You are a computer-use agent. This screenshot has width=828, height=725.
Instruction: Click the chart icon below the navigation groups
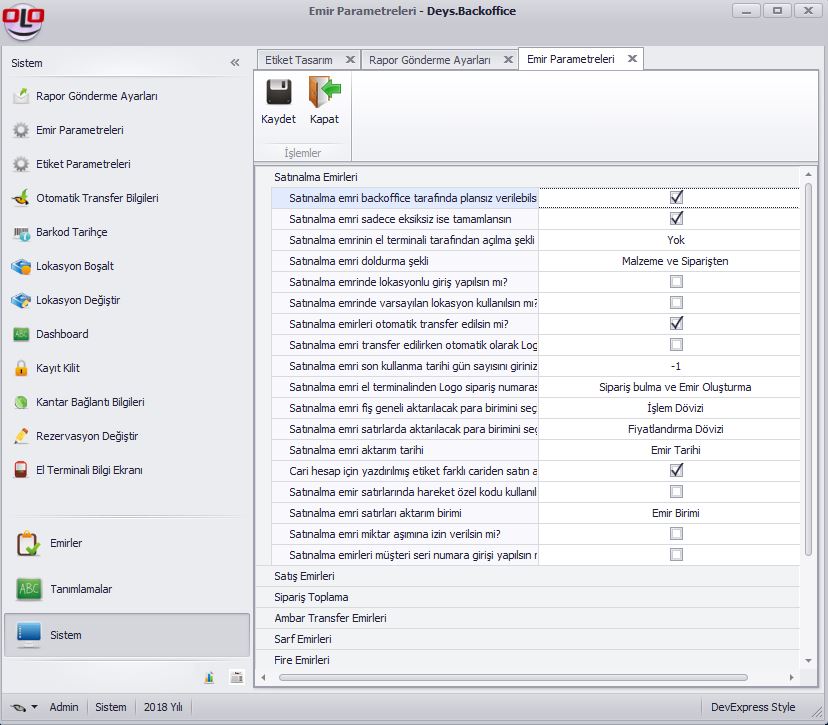pyautogui.click(x=210, y=677)
